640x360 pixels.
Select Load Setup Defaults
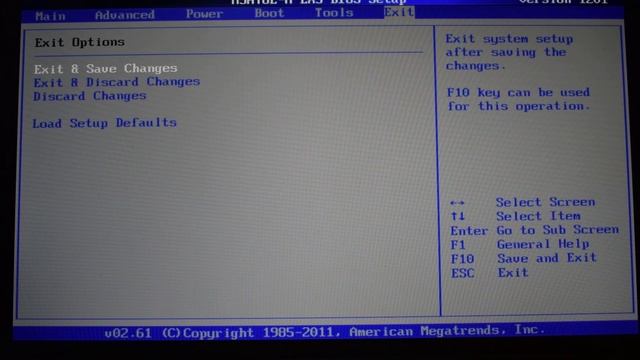pyautogui.click(x=104, y=123)
